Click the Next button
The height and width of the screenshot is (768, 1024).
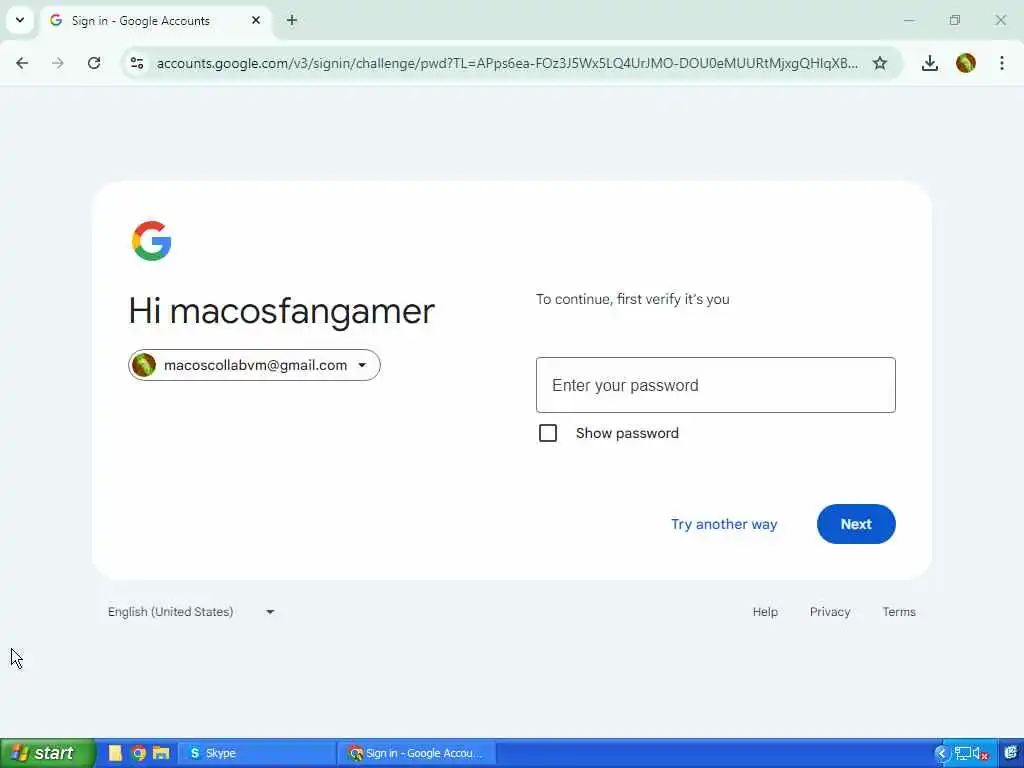click(856, 524)
